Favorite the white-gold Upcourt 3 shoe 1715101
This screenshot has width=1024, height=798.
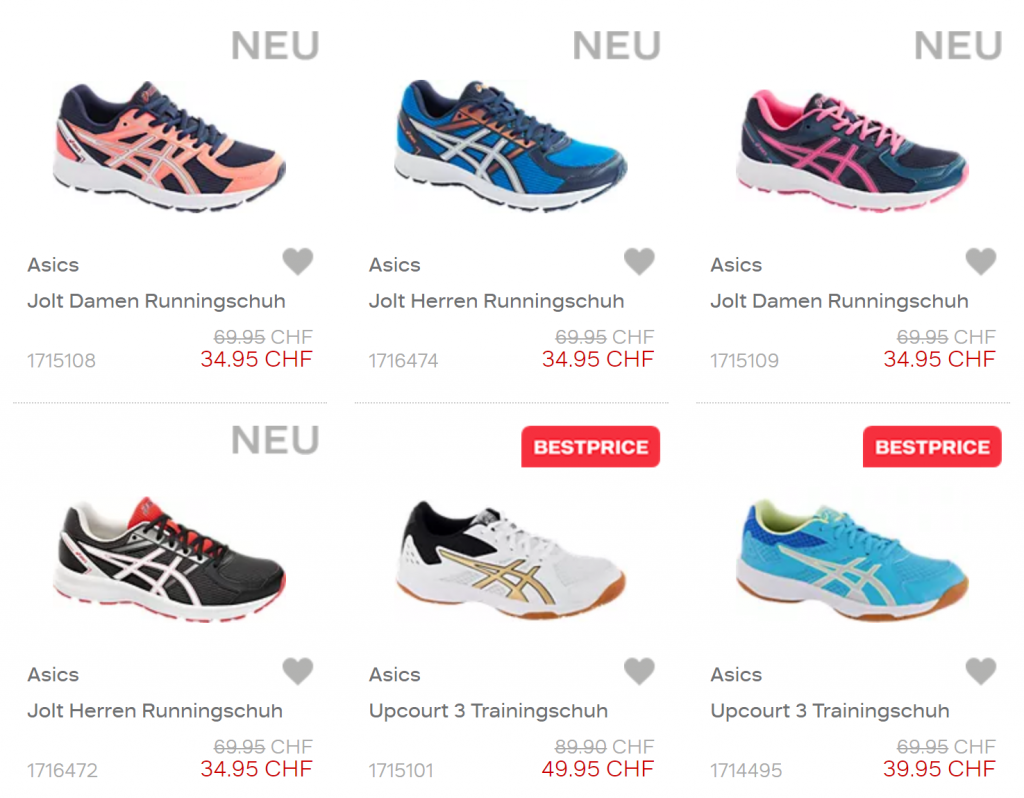point(639,671)
